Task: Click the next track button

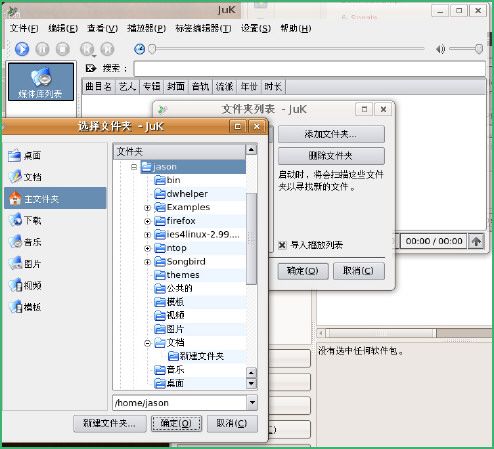Action: point(107,49)
